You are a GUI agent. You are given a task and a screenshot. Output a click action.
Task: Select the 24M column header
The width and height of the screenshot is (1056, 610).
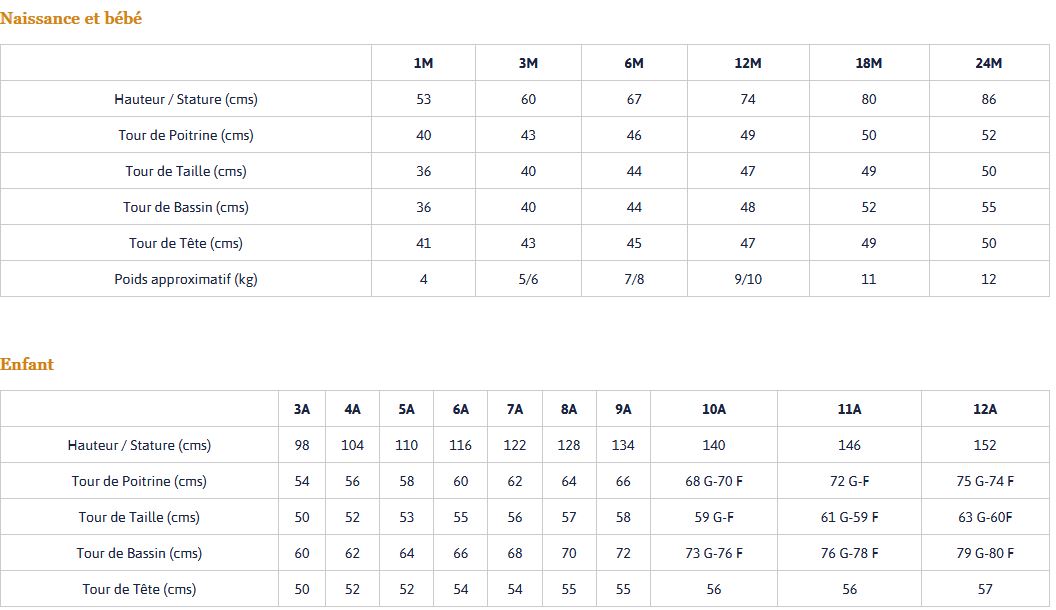click(x=988, y=63)
